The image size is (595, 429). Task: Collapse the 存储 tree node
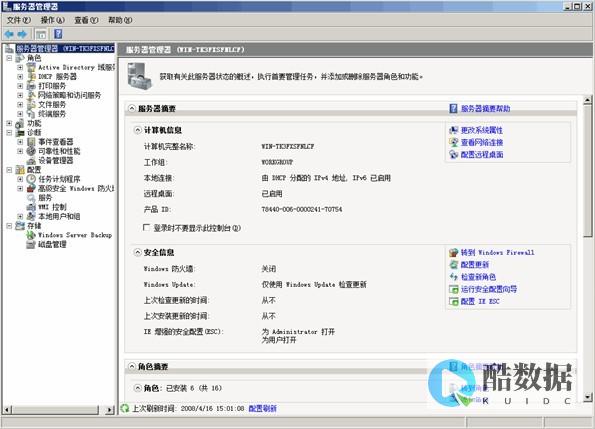9,226
